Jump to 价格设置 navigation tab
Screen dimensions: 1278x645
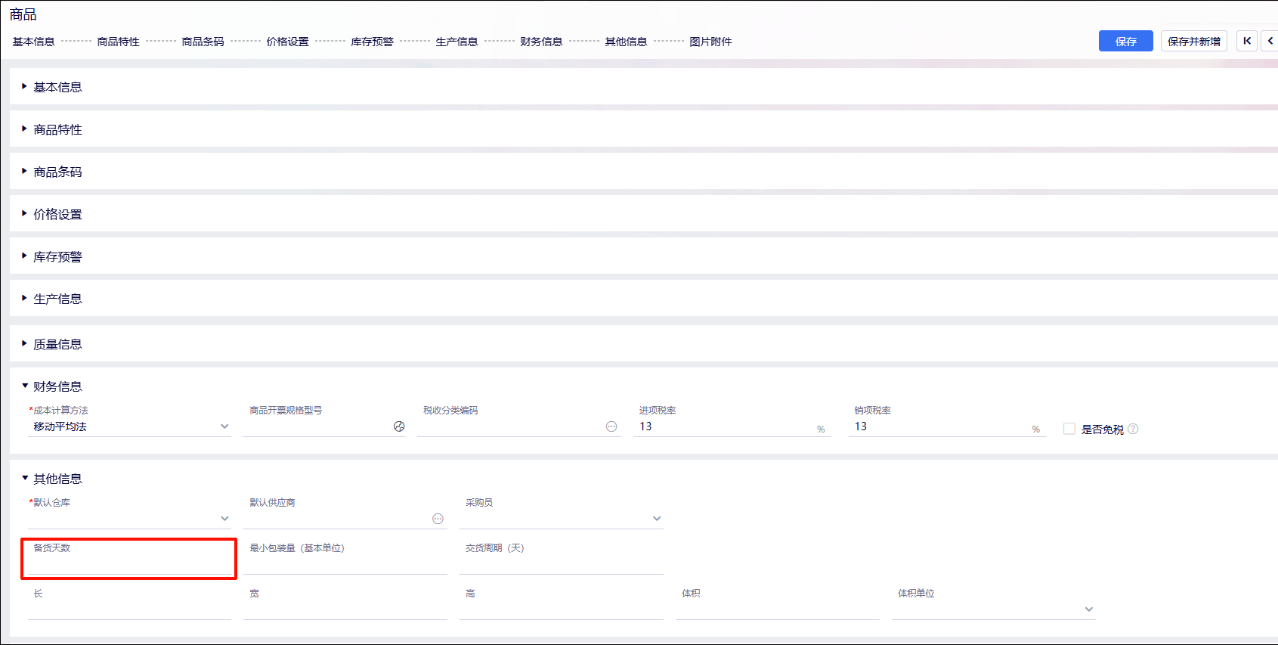(288, 42)
